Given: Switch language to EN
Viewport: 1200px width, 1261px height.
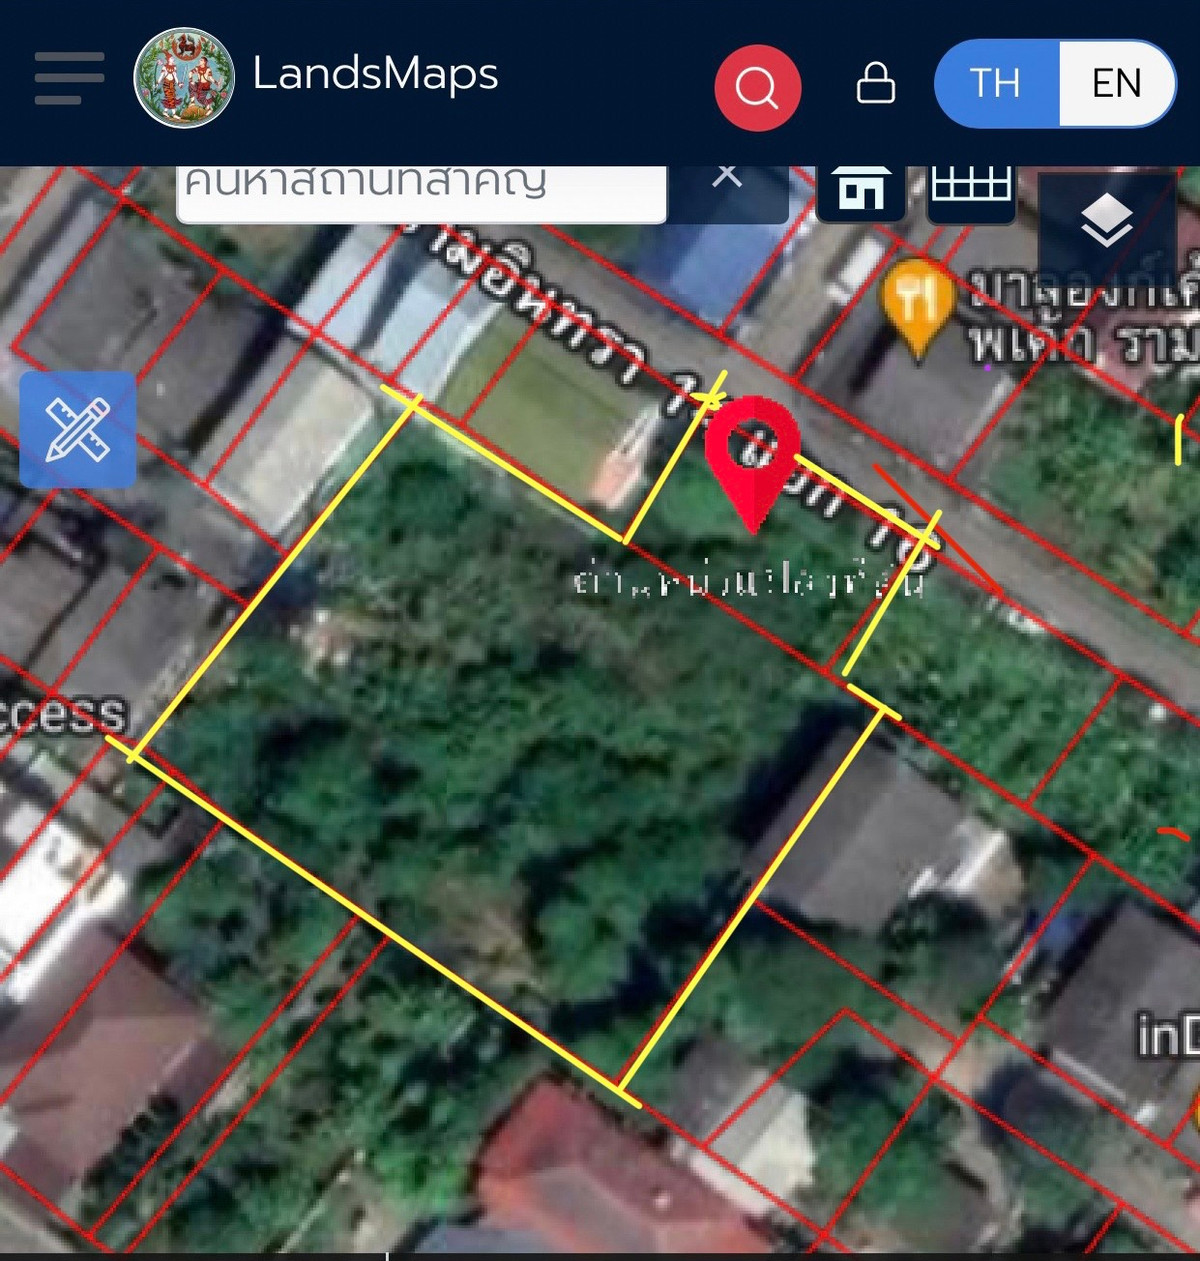Looking at the screenshot, I should click(1116, 84).
